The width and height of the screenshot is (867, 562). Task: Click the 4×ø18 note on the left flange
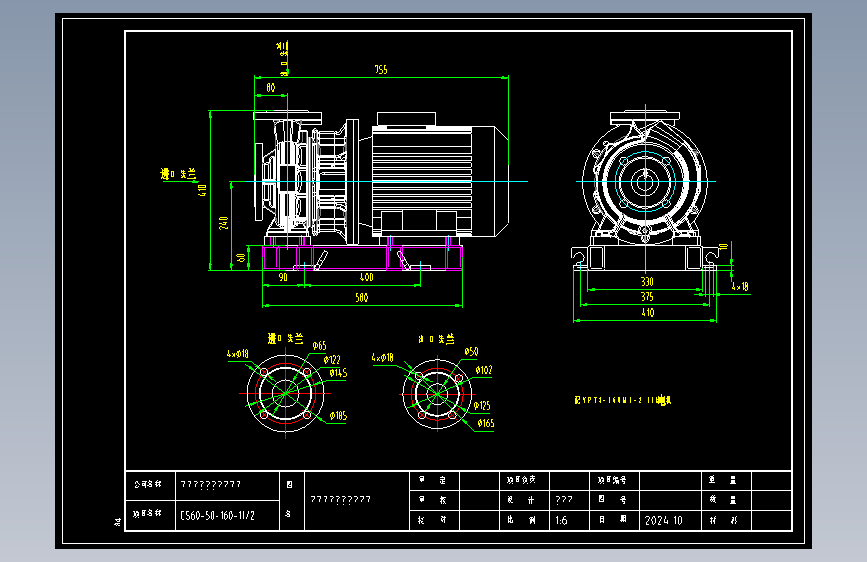(x=238, y=353)
